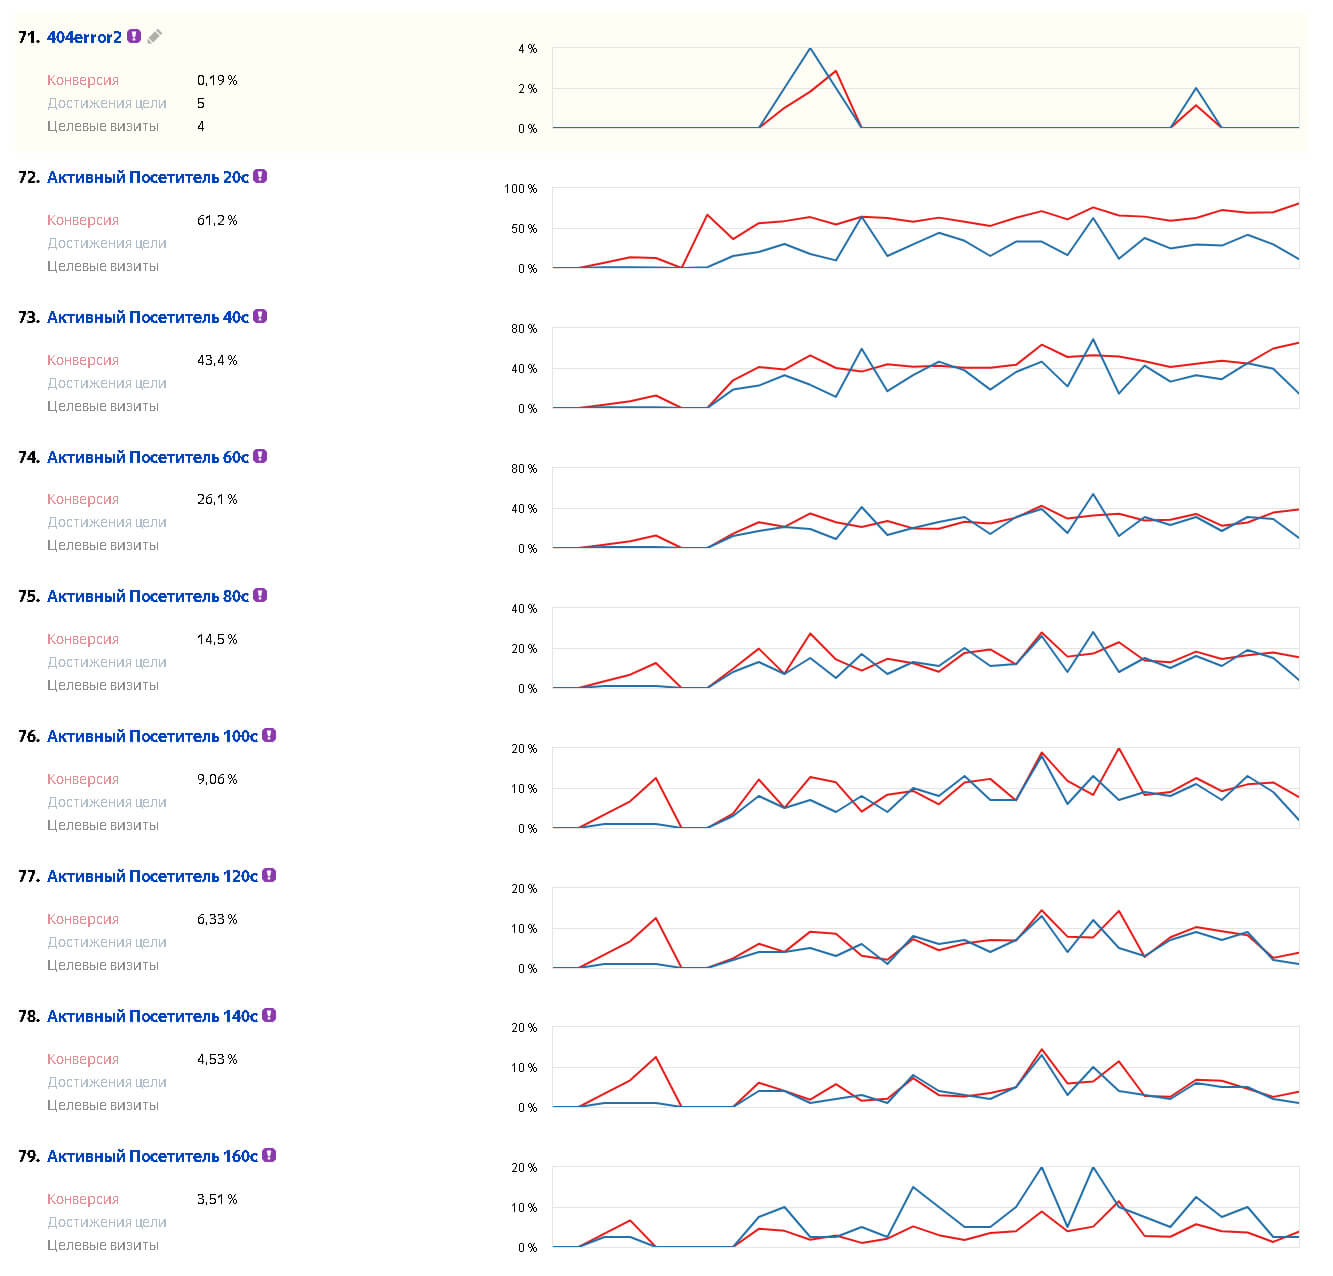Click the 4,53 % conversion value
This screenshot has width=1333, height=1276.
[x=217, y=1059]
